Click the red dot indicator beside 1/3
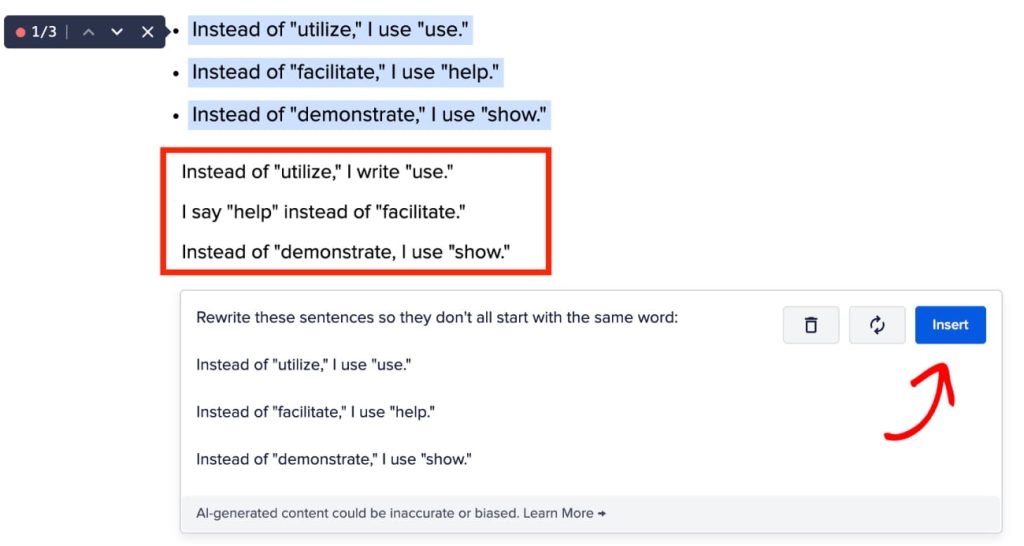The image size is (1024, 546). click(20, 32)
